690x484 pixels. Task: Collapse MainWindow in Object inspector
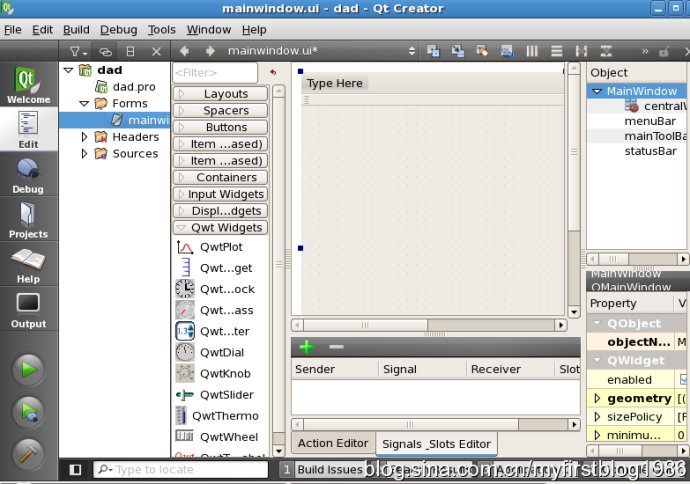(x=597, y=91)
